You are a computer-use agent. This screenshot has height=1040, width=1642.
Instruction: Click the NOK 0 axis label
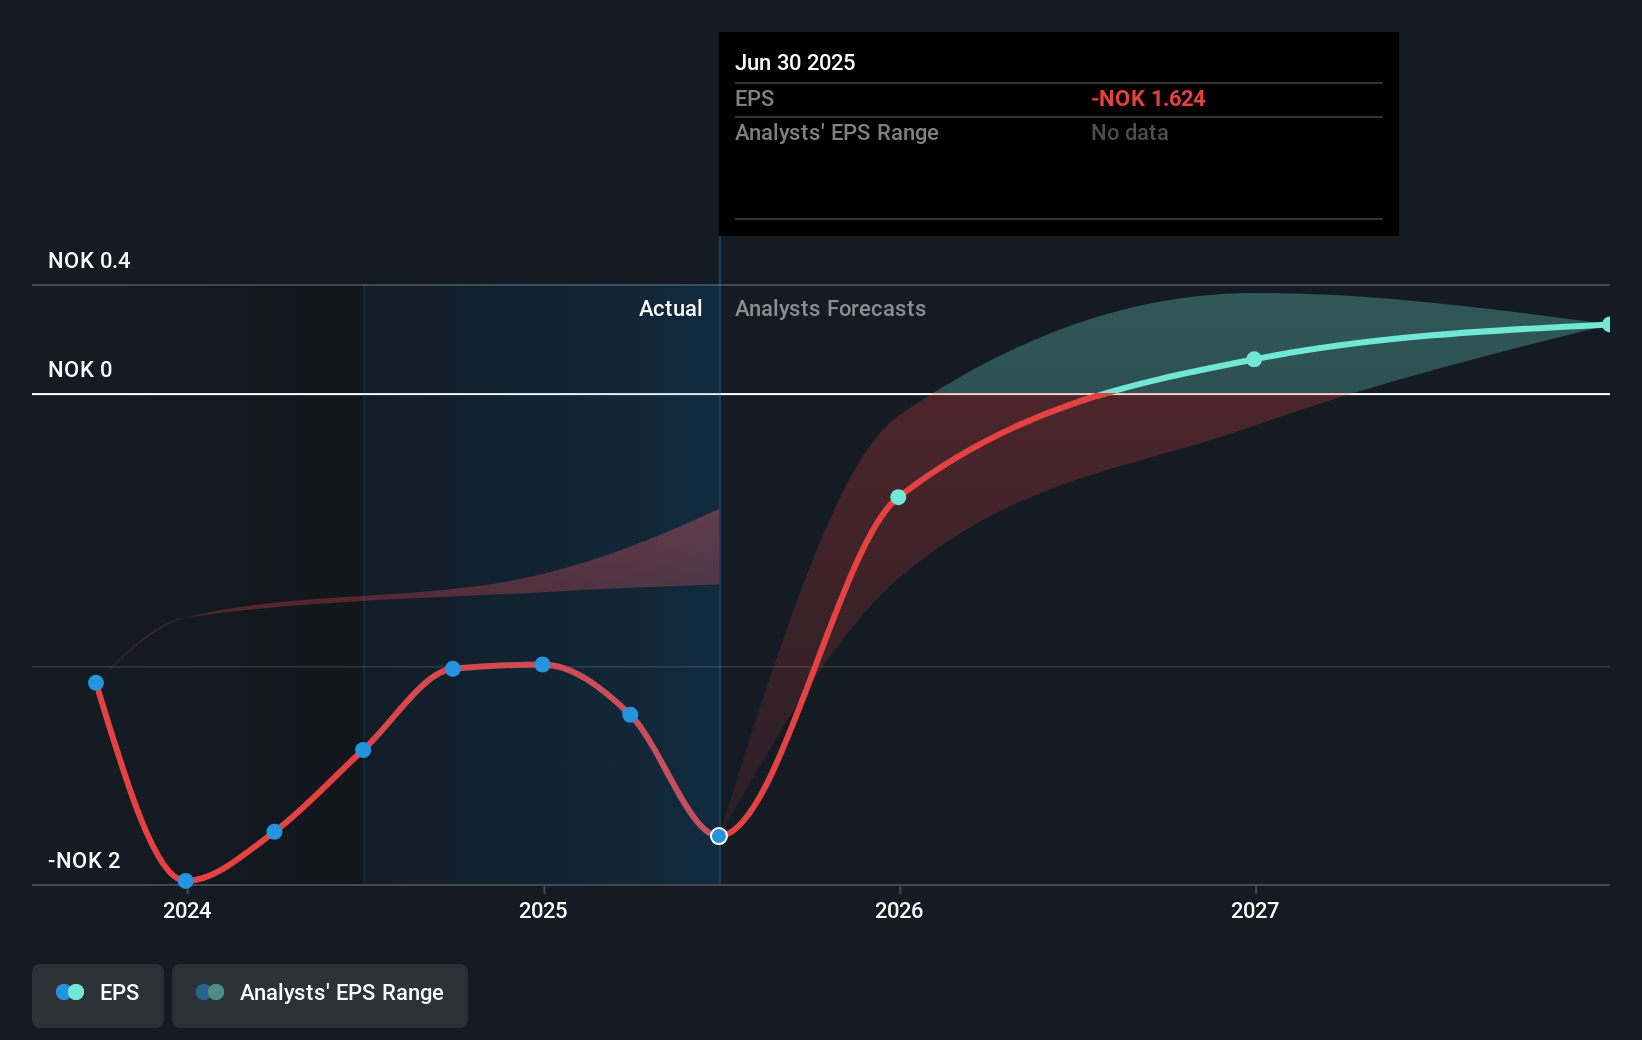[x=80, y=369]
